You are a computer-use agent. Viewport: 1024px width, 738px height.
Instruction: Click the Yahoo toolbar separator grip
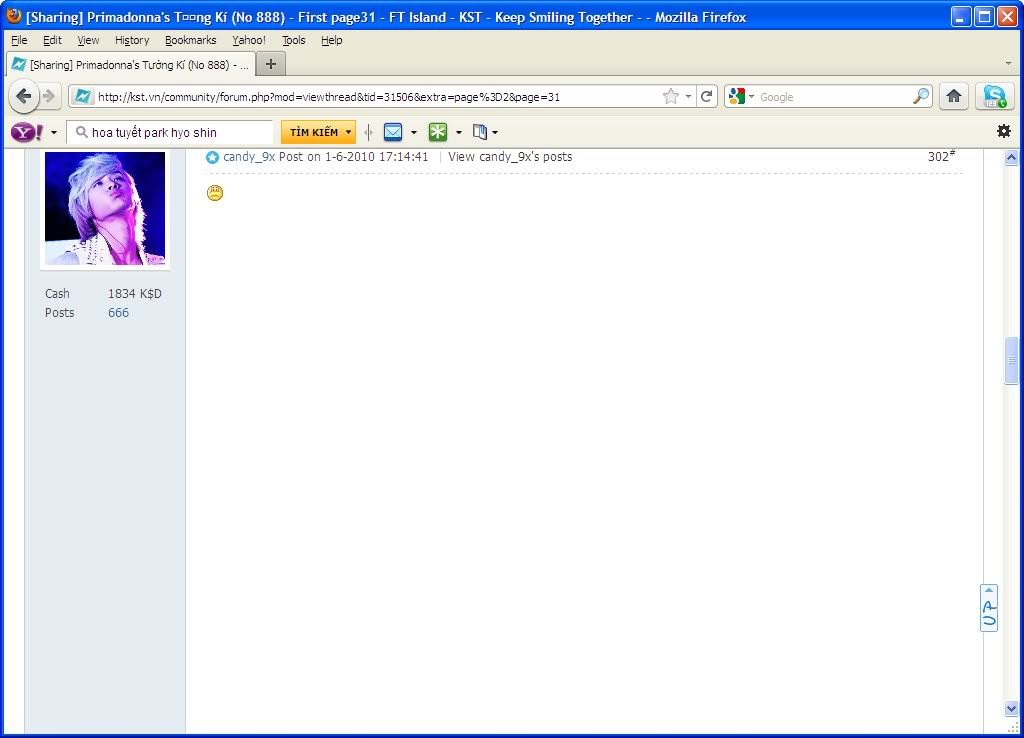369,132
